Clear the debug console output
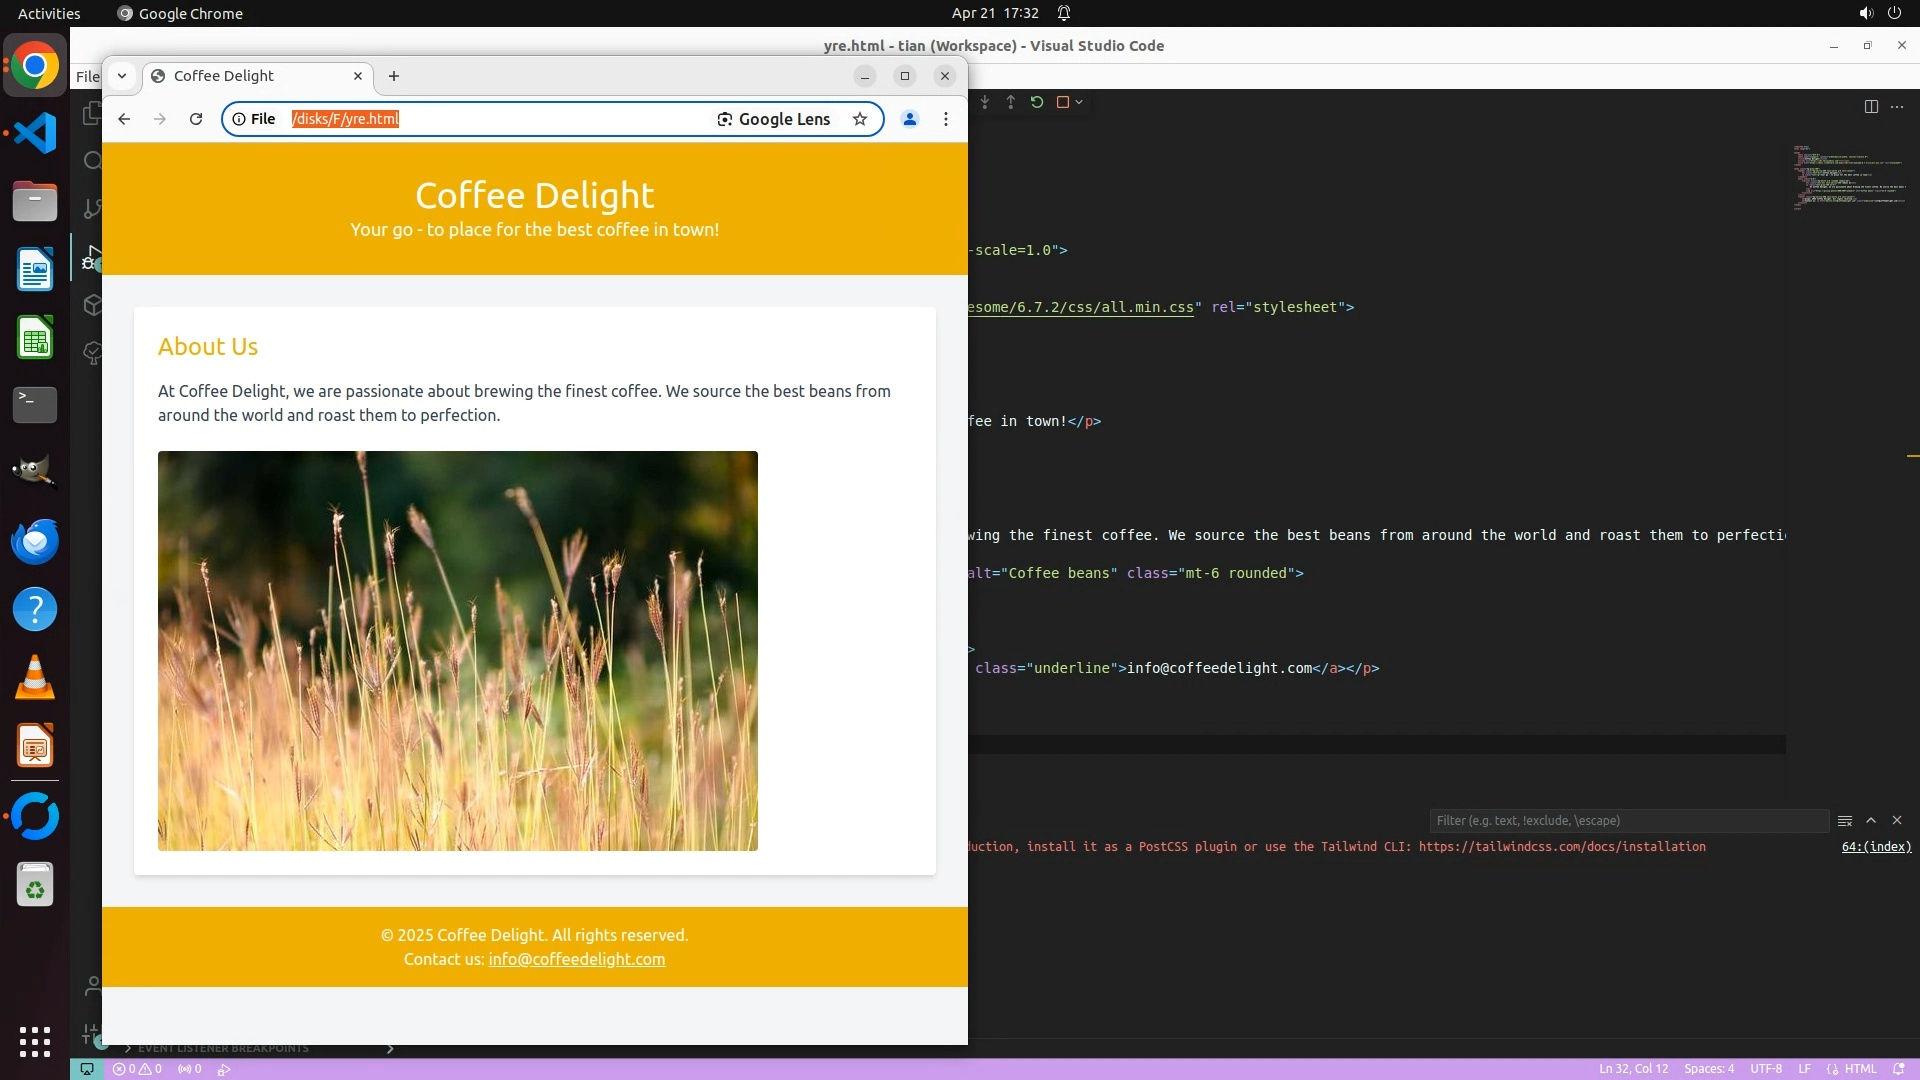 coord(1845,820)
